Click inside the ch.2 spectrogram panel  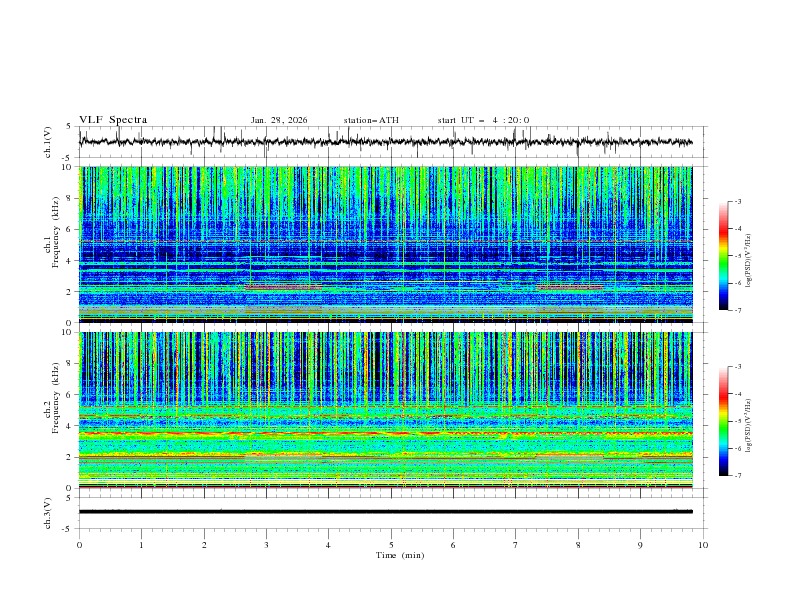[x=385, y=410]
